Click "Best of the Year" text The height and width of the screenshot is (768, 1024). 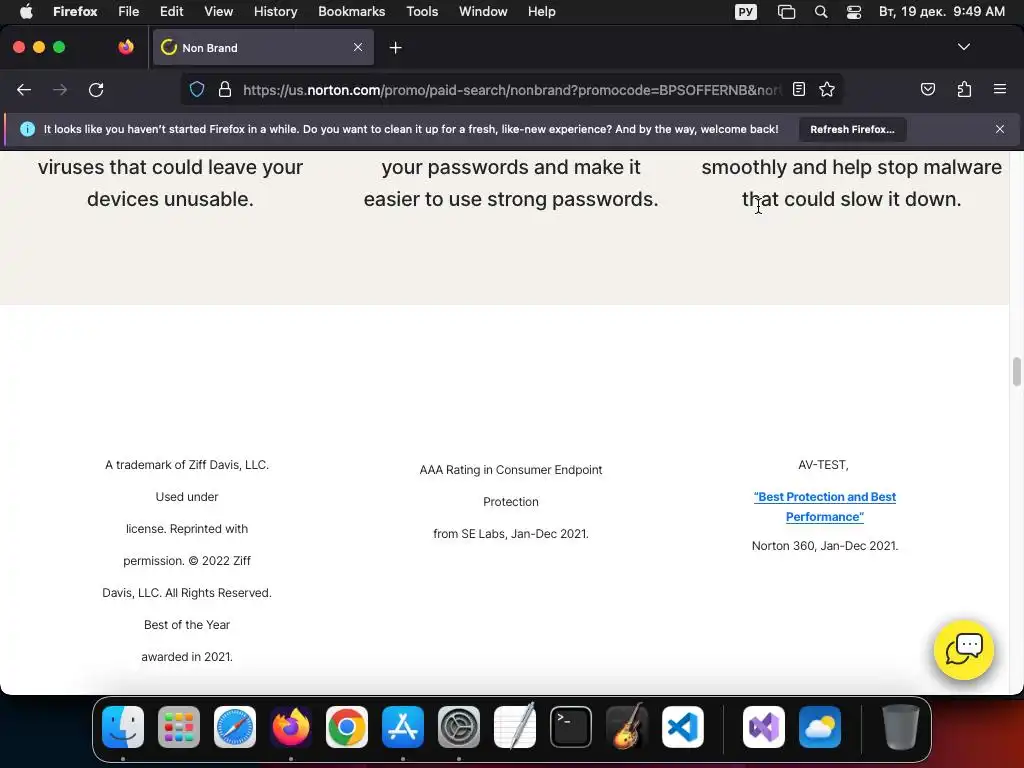[187, 625]
